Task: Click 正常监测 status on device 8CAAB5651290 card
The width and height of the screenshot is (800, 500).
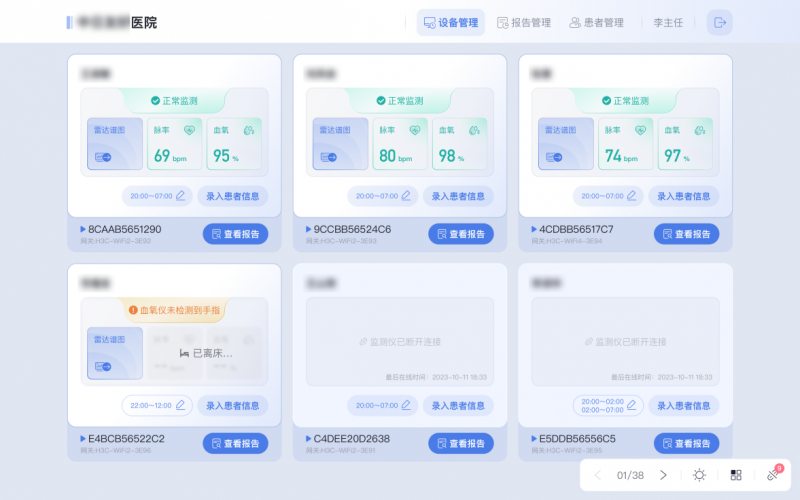Action: pos(174,101)
